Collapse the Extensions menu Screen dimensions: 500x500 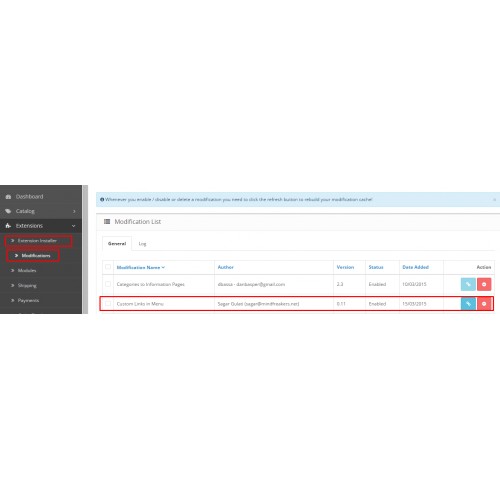(74, 226)
